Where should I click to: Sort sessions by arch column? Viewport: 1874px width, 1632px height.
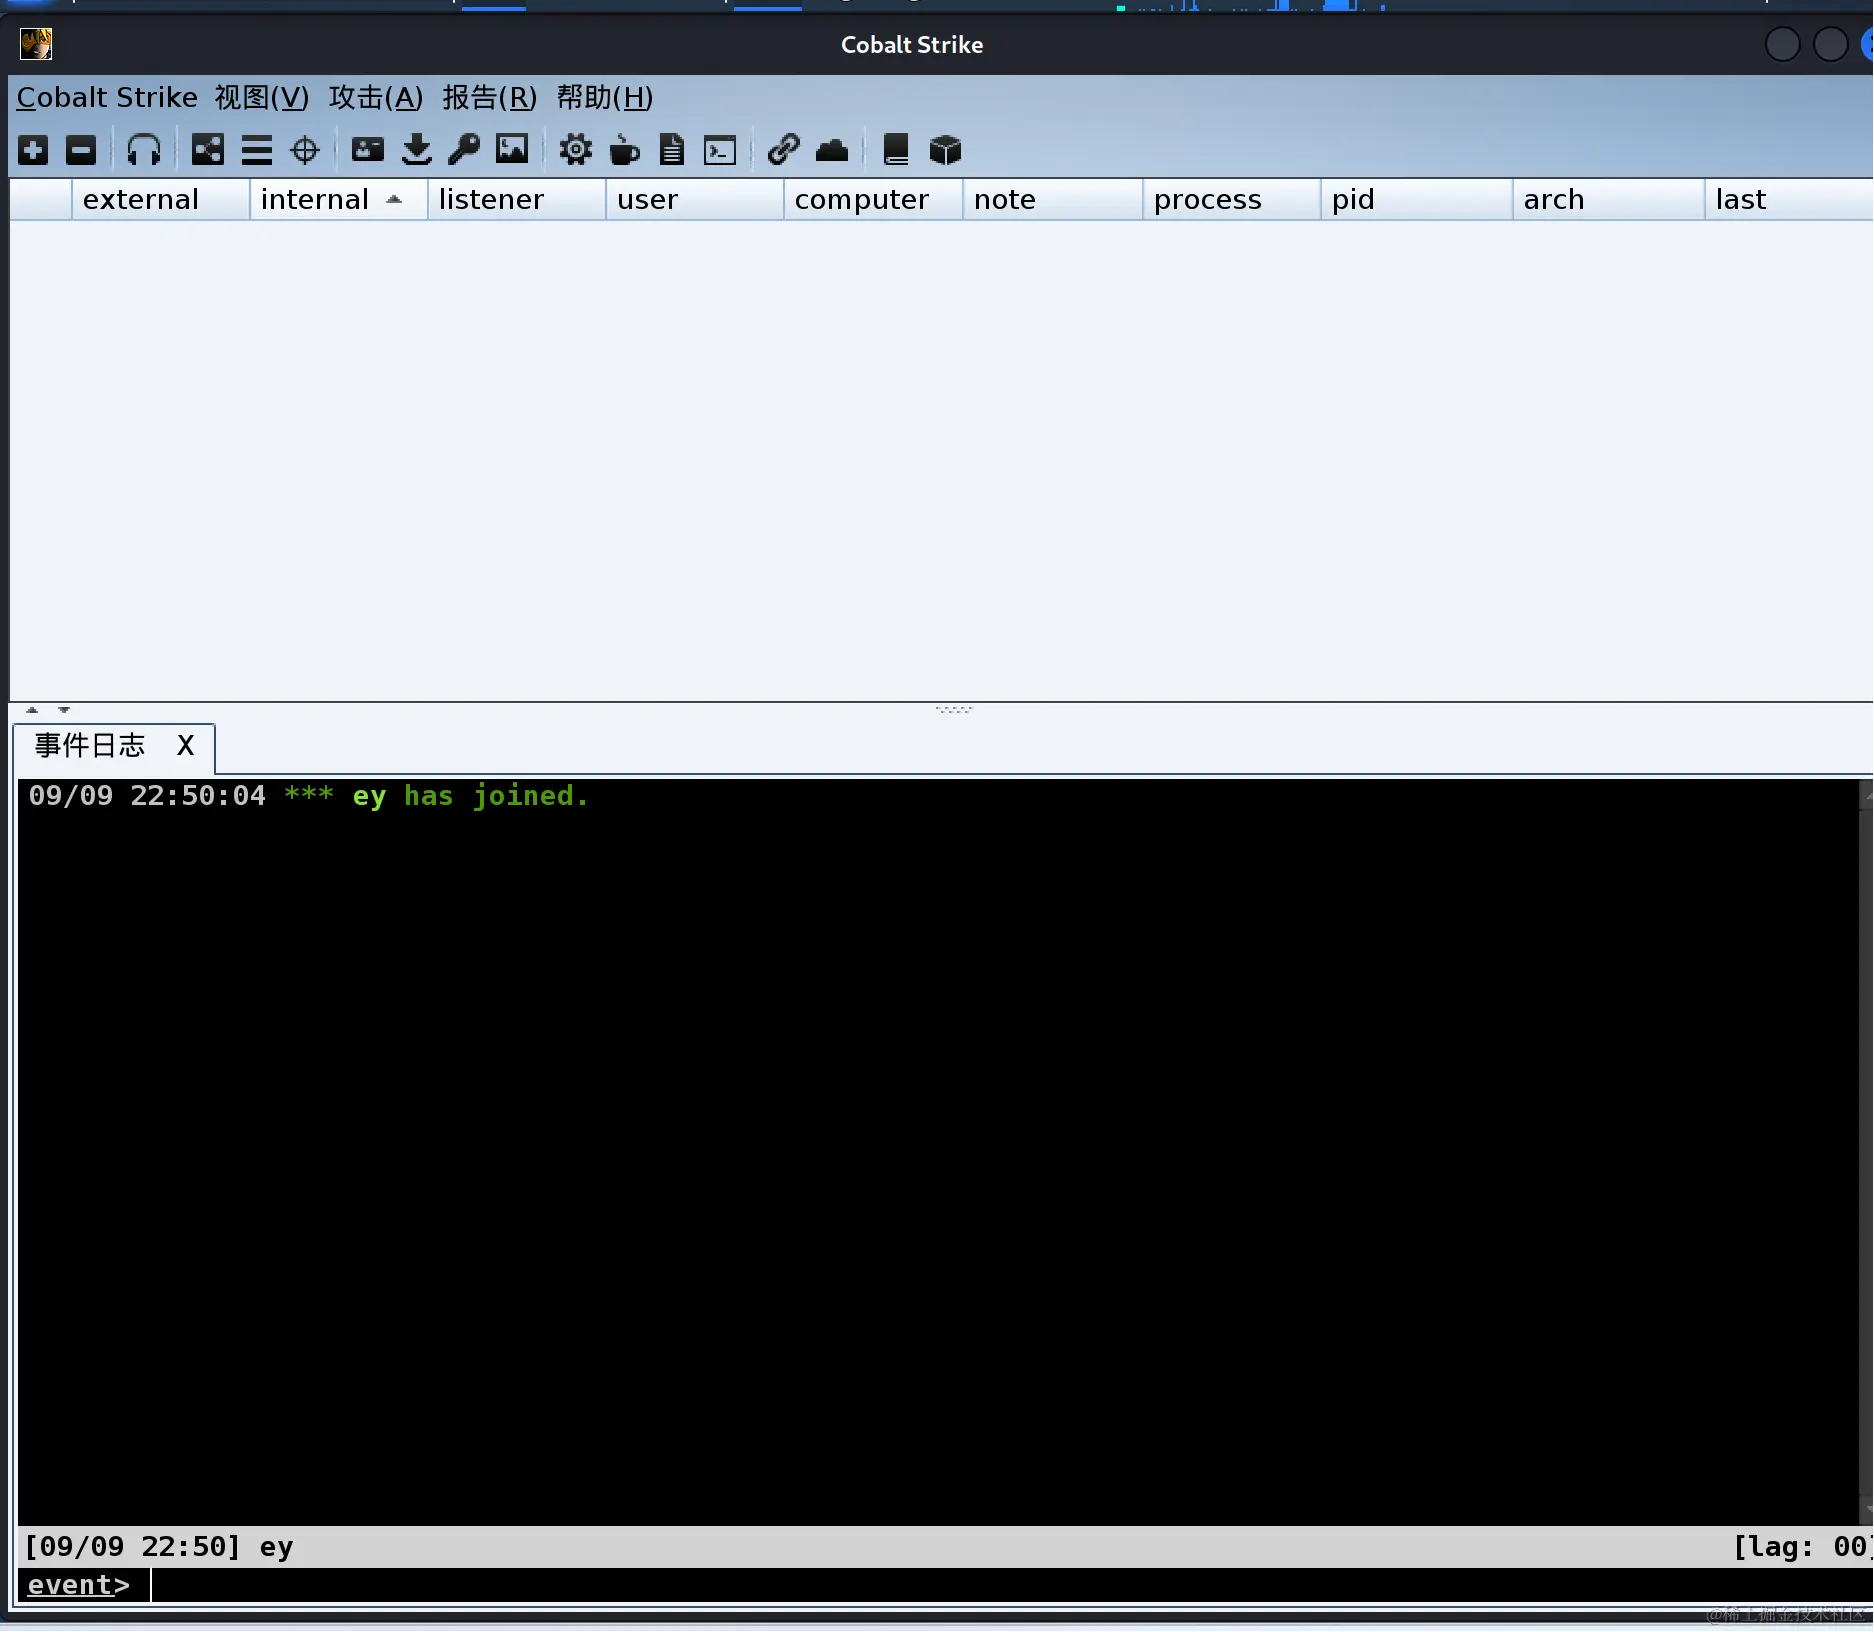[1608, 200]
